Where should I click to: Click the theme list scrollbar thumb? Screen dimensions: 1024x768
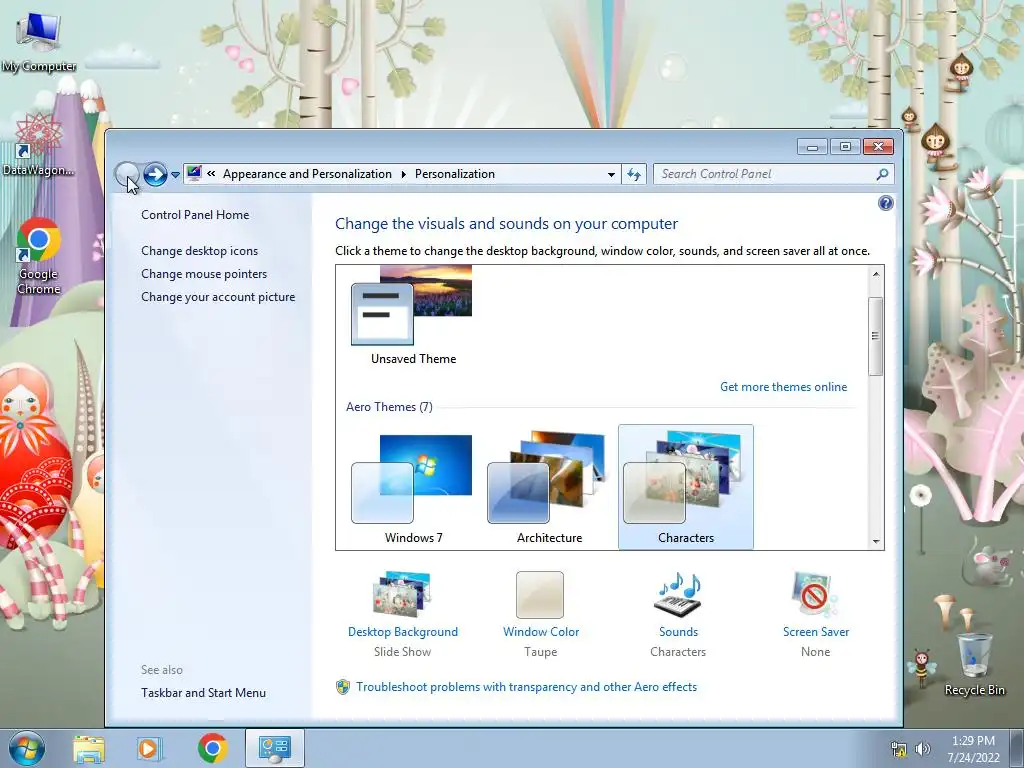876,336
